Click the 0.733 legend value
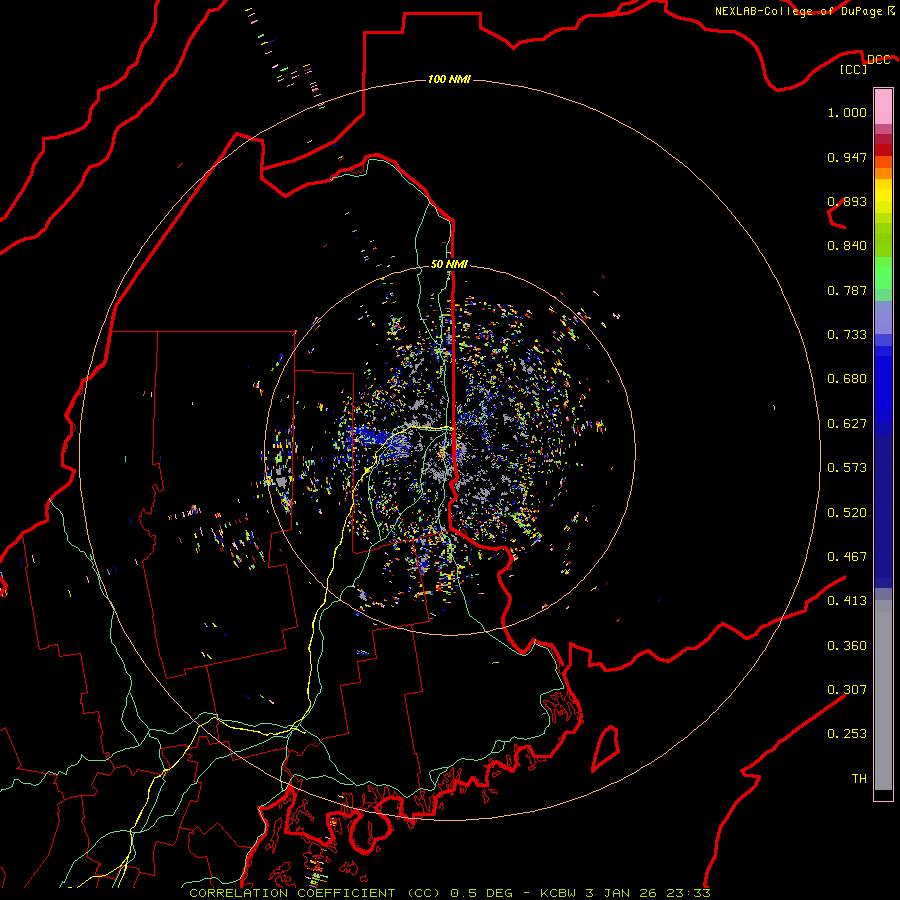Screen dimensions: 900x900 pos(847,335)
